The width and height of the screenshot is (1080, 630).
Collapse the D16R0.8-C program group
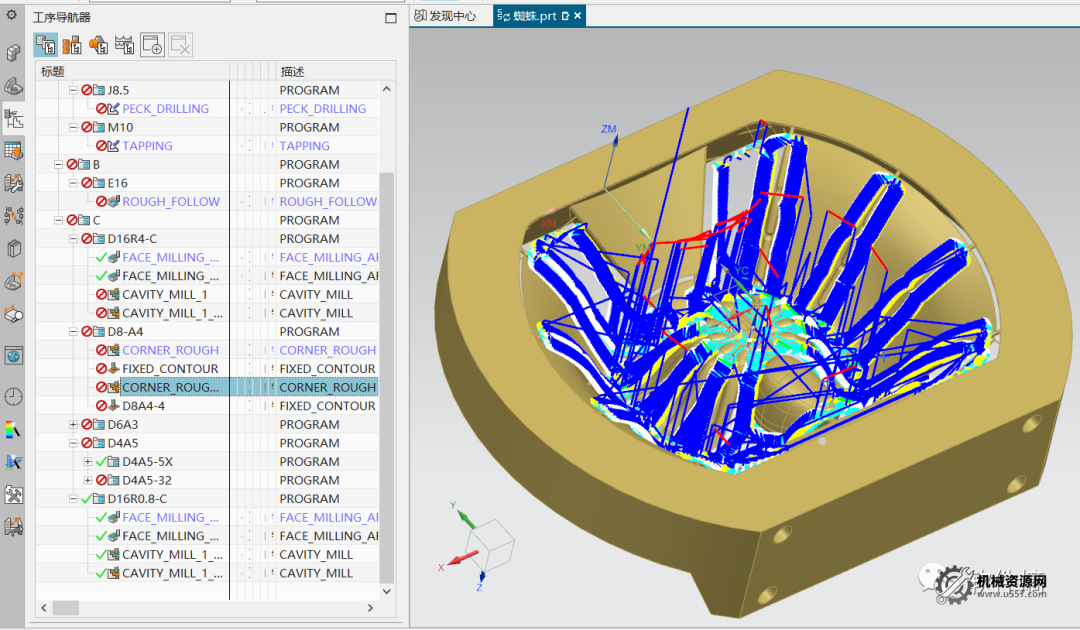[x=73, y=499]
